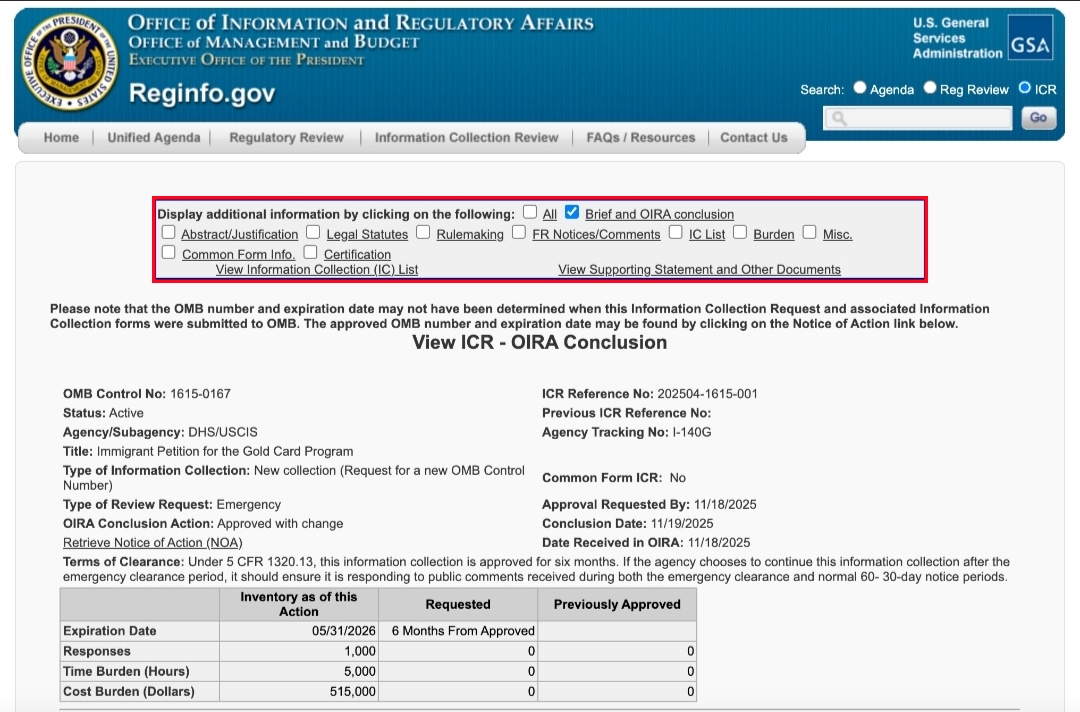
Task: Select the Reg Review radio button
Action: [x=930, y=88]
